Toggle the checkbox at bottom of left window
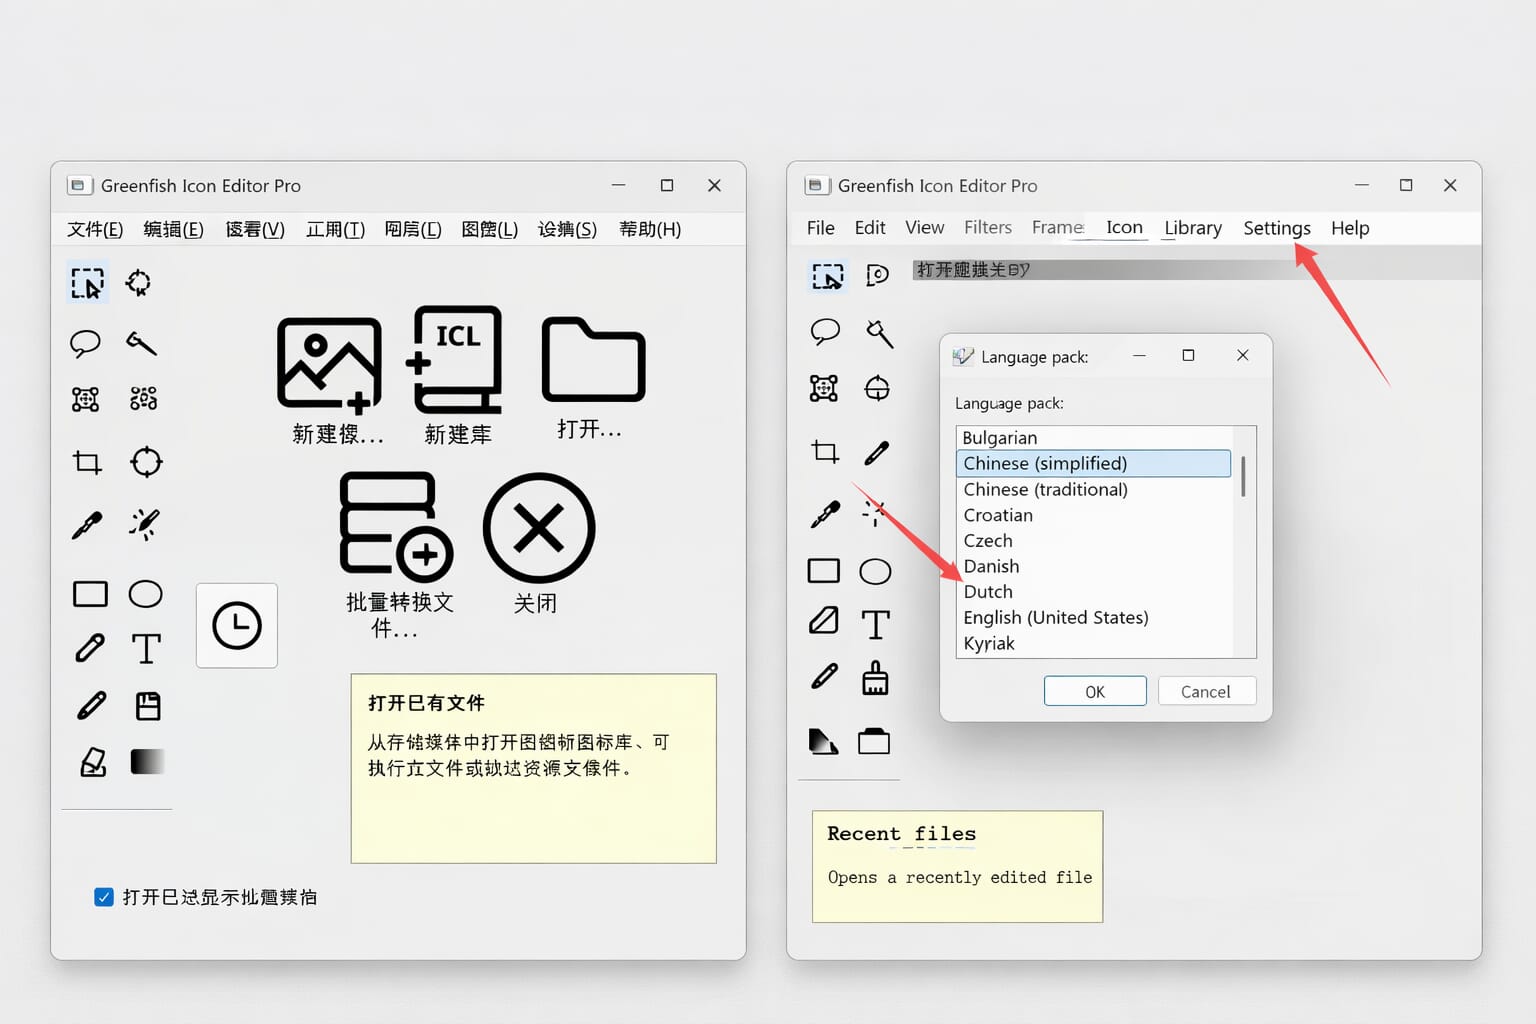Image resolution: width=1536 pixels, height=1024 pixels. [104, 897]
